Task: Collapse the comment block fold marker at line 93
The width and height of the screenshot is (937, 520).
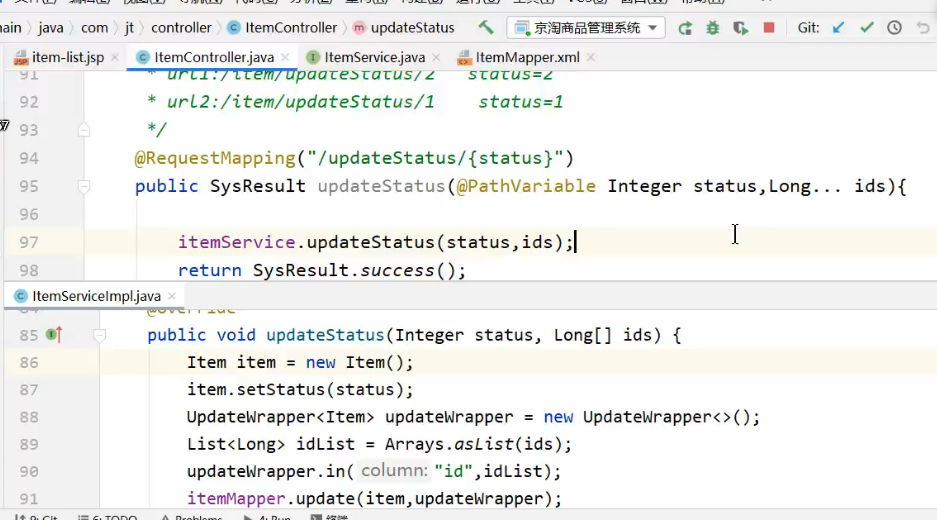Action: [x=84, y=130]
